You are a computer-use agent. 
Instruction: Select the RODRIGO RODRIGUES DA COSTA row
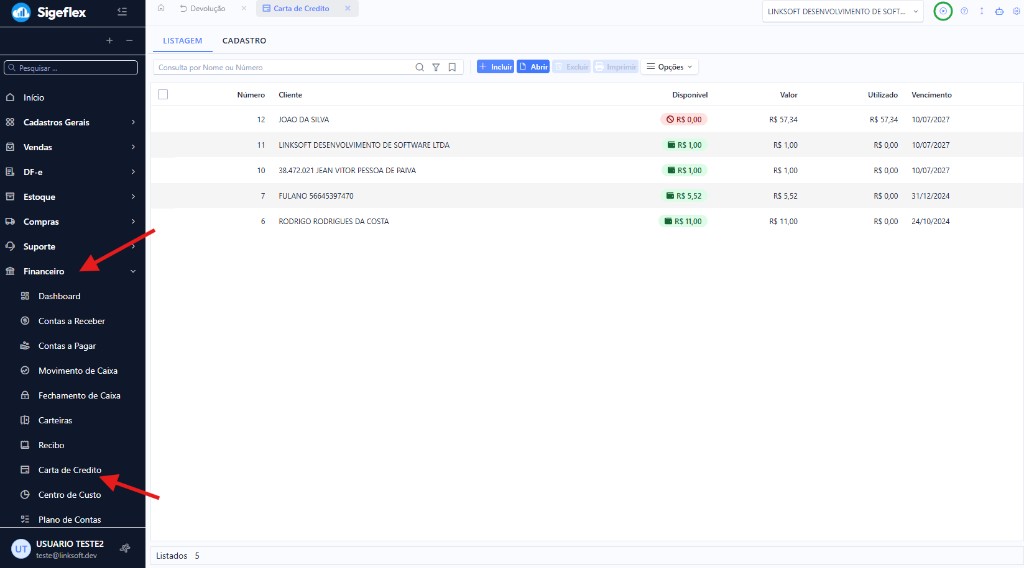[x=586, y=221]
